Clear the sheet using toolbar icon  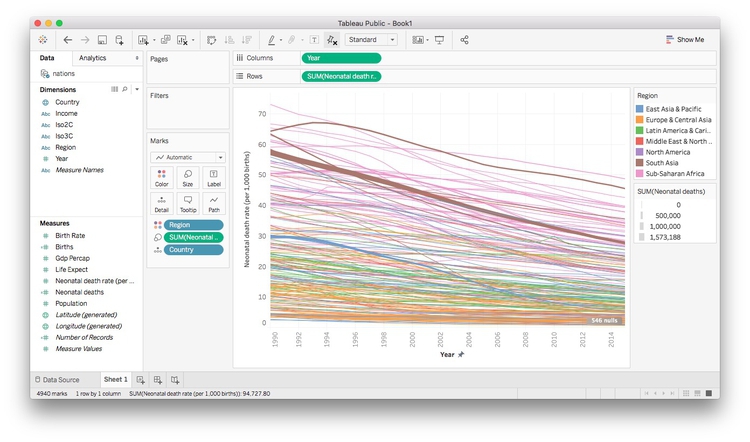182,40
